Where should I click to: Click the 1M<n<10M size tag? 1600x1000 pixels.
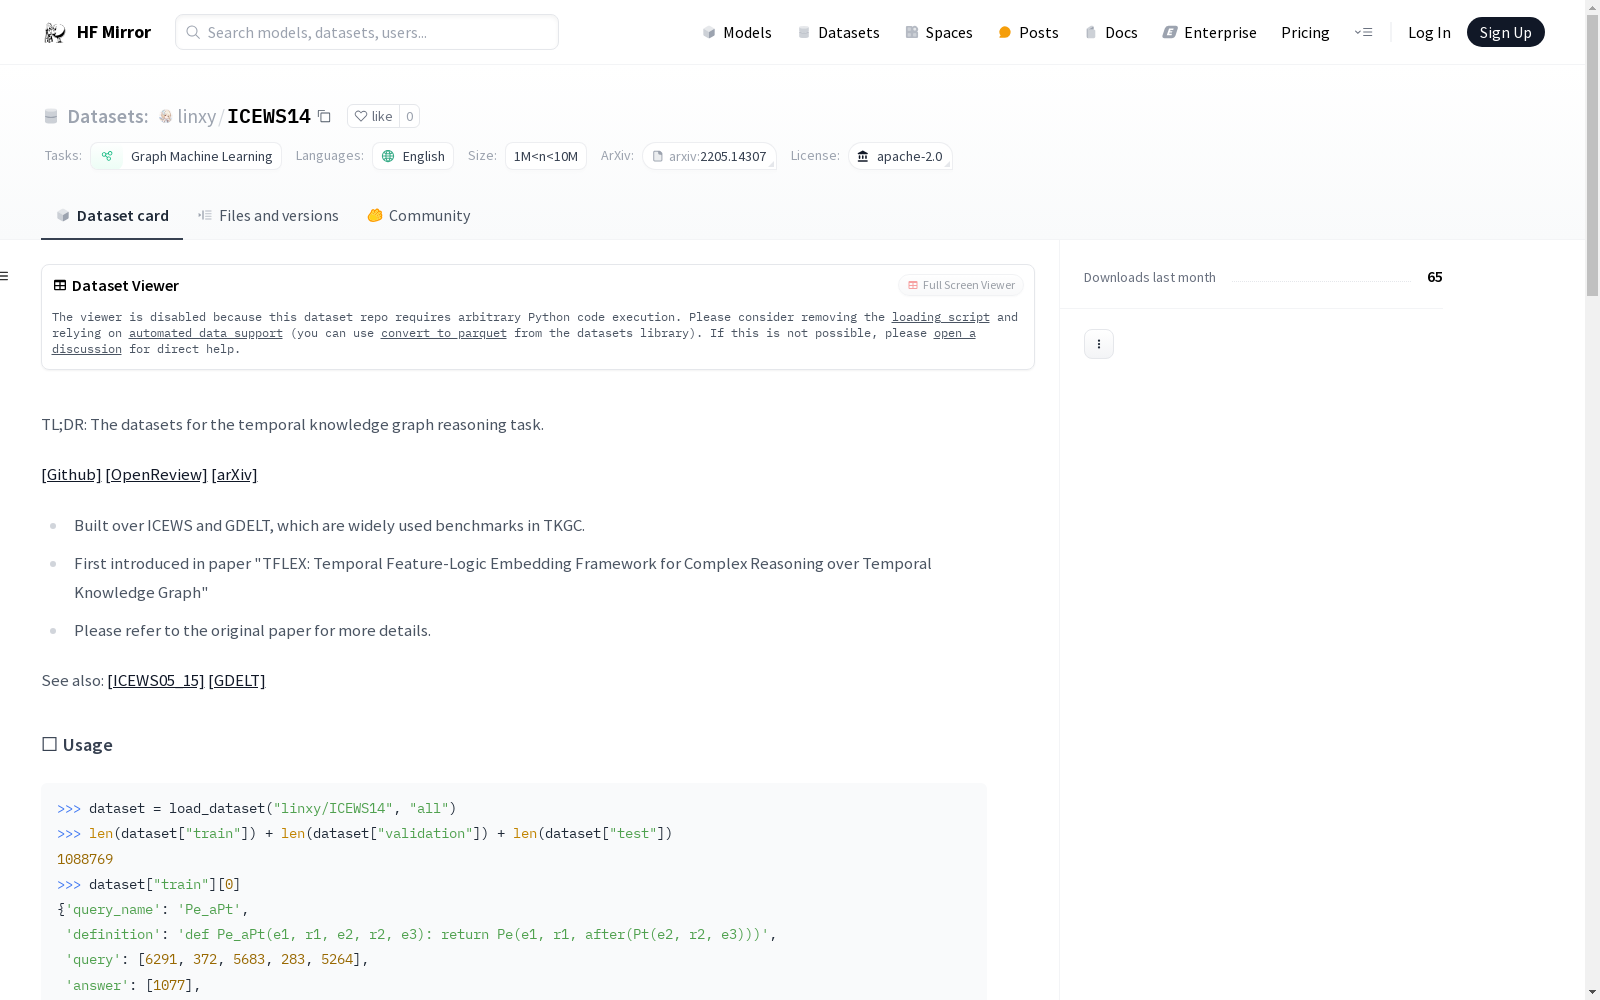pyautogui.click(x=546, y=156)
